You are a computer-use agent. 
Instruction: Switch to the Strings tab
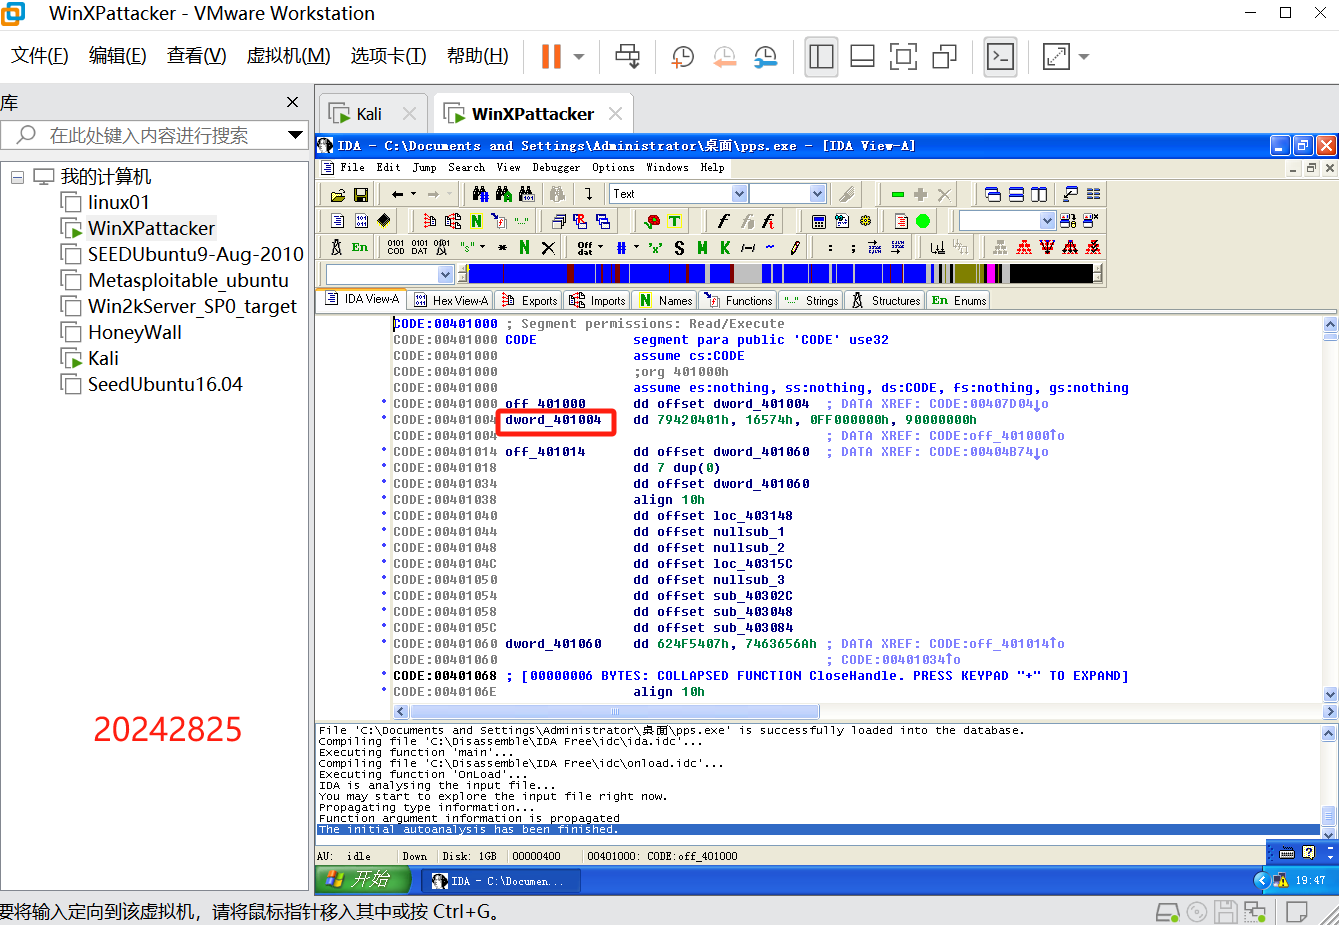click(812, 300)
